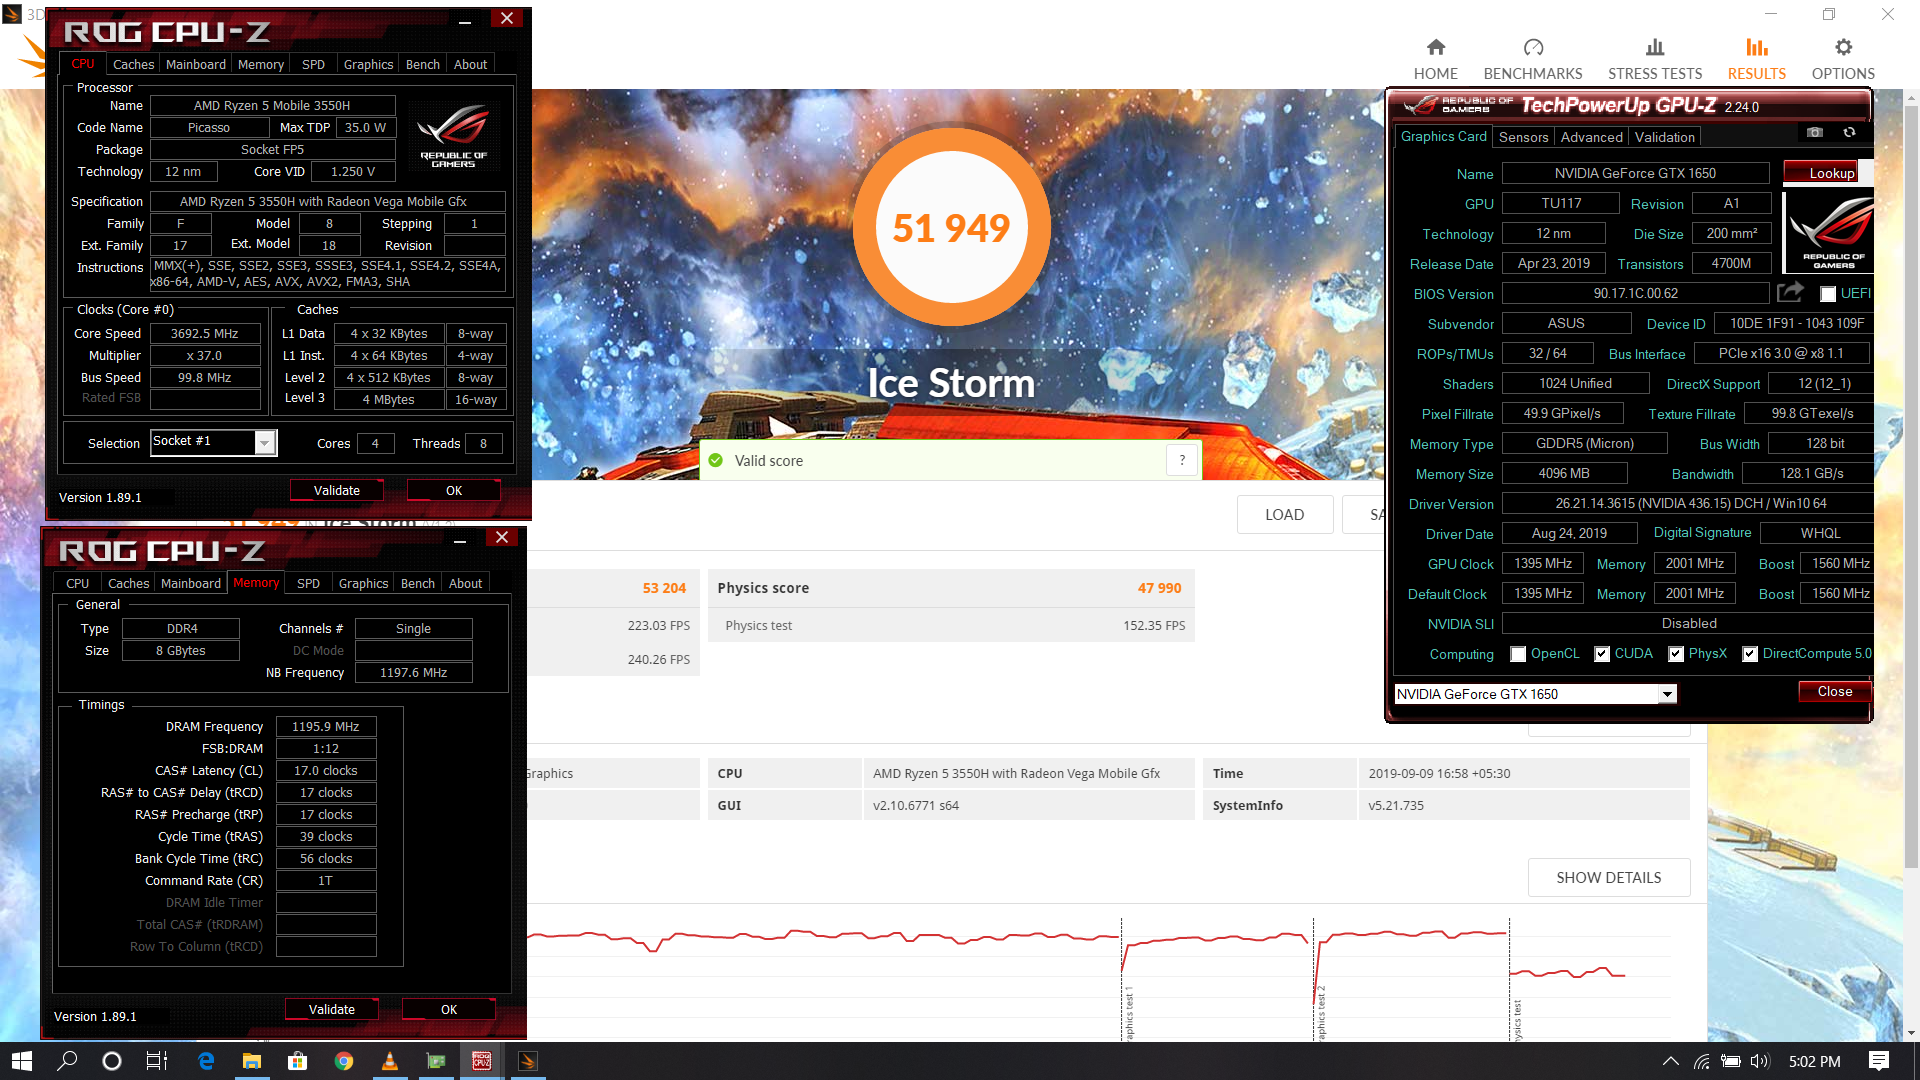Open the Stress Tests icon
1920x1080 pixels.
1655,47
